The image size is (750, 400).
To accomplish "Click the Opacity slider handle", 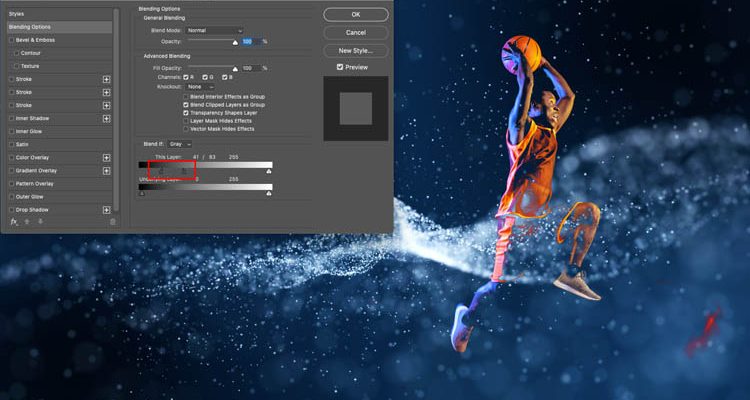I will 235,43.
